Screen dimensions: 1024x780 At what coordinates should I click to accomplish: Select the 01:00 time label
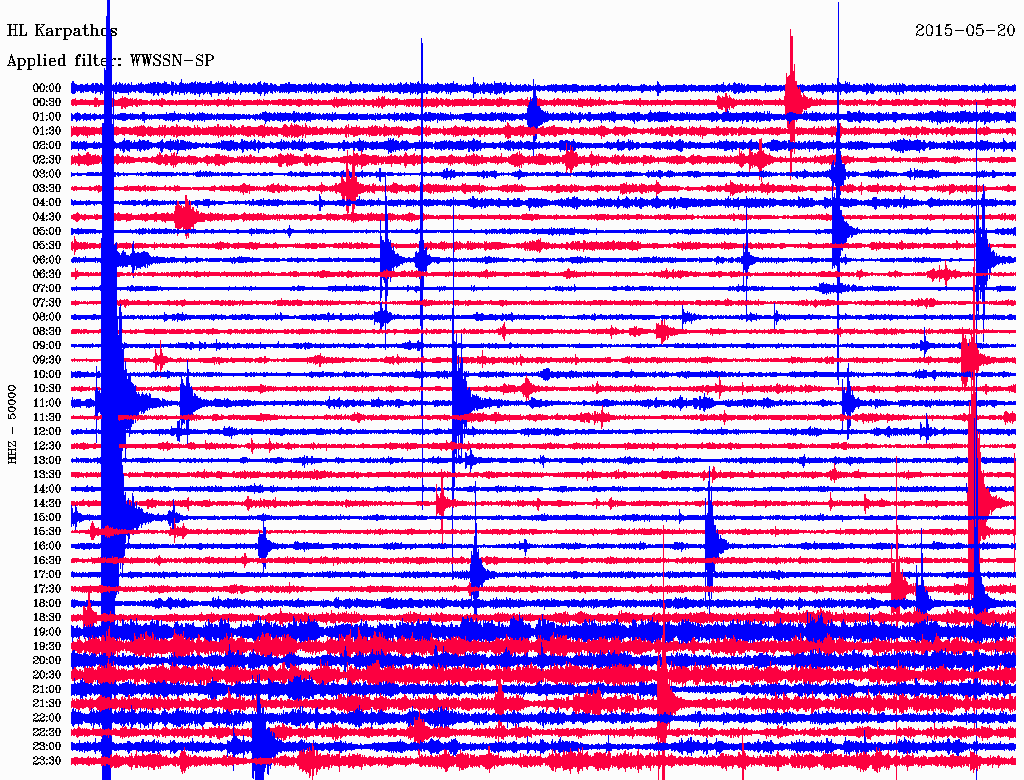click(47, 117)
